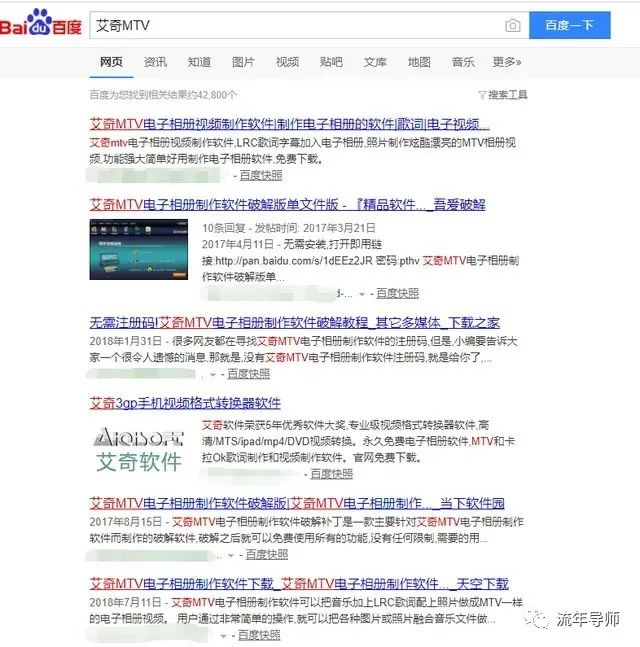Open the 知道 tab

pyautogui.click(x=199, y=62)
